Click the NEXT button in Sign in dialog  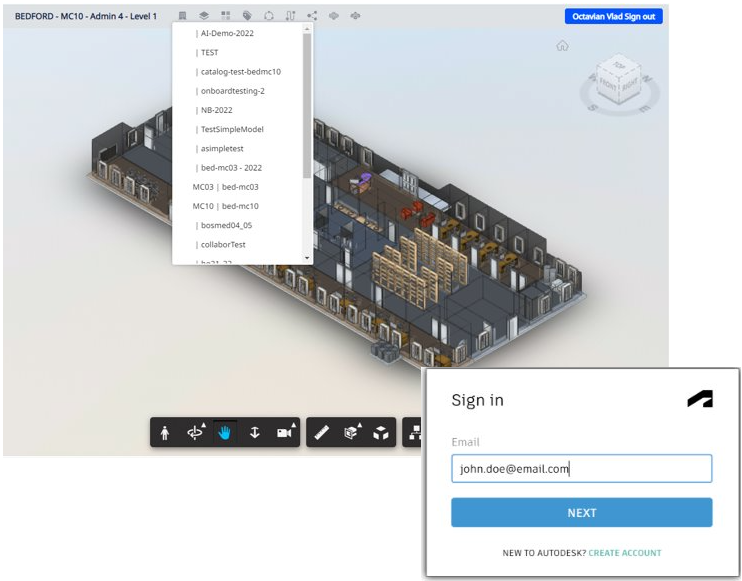582,512
